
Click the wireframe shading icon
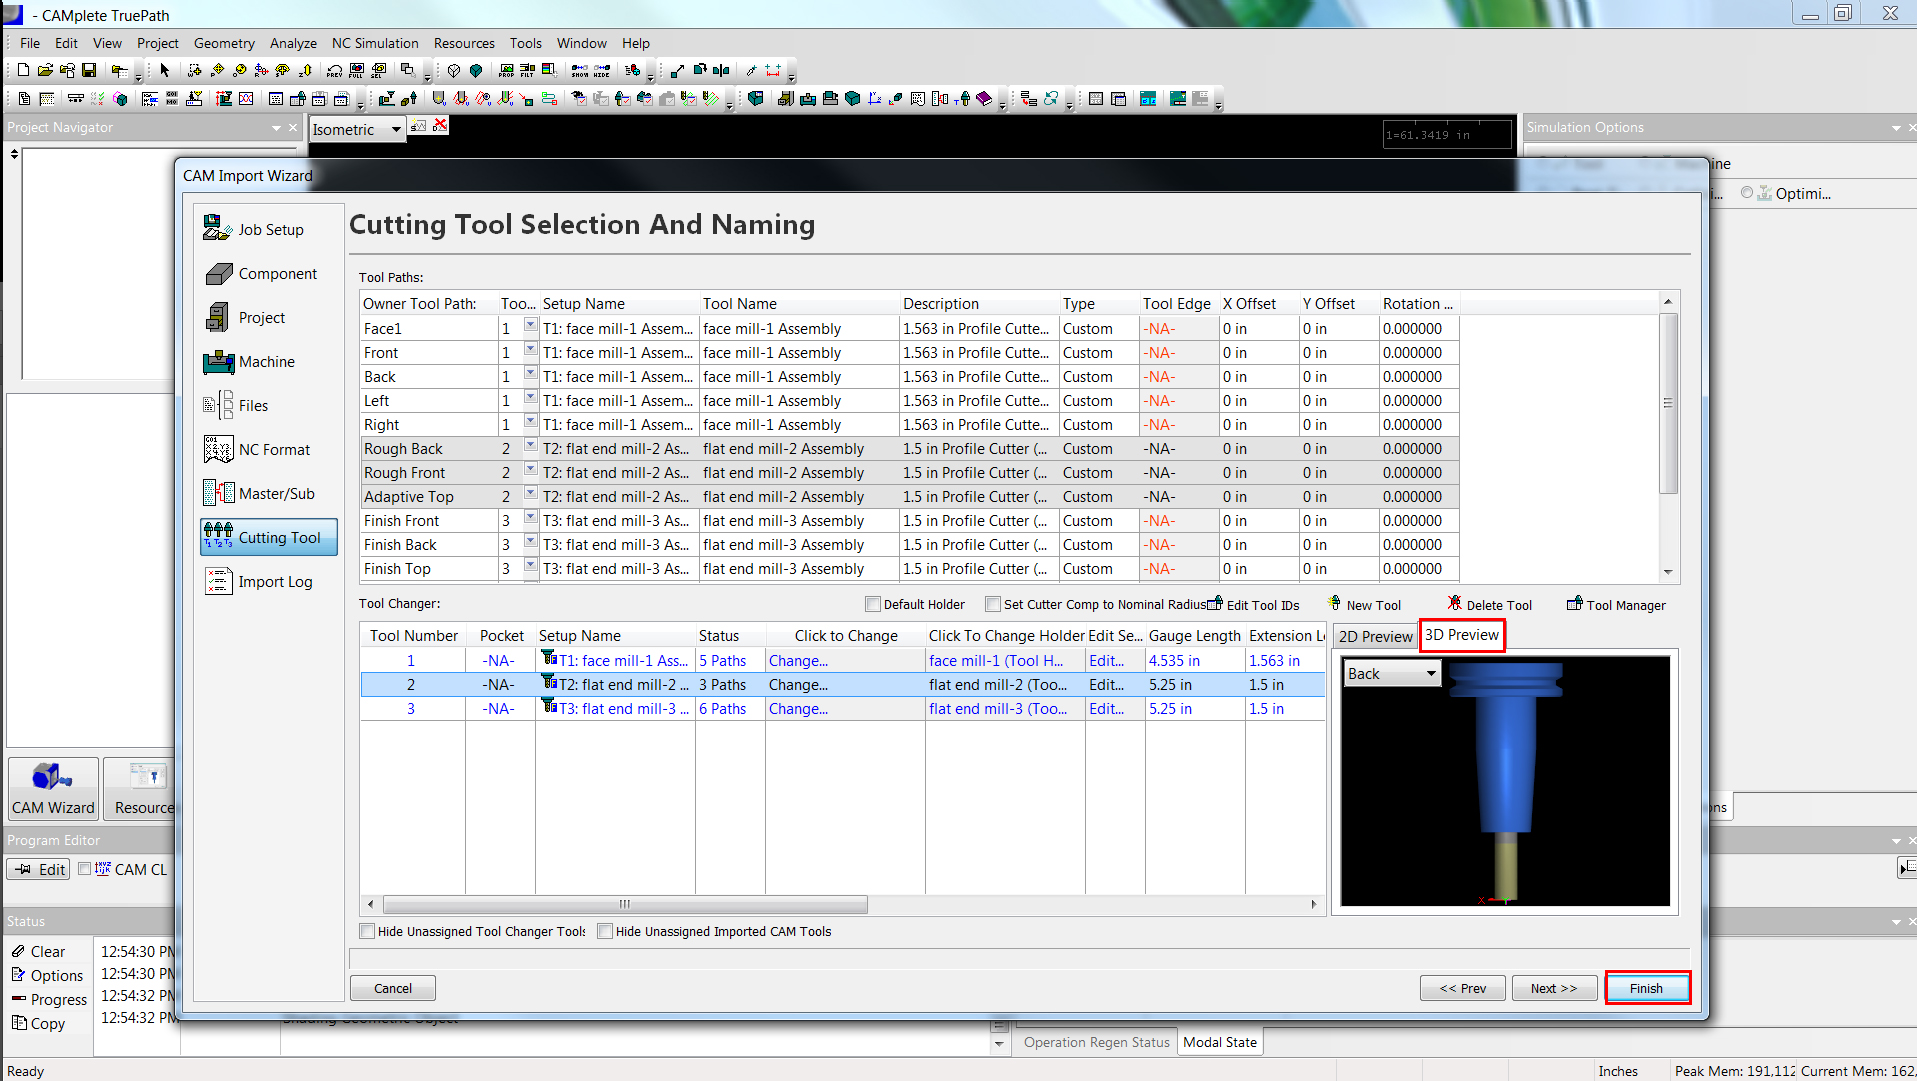point(454,70)
